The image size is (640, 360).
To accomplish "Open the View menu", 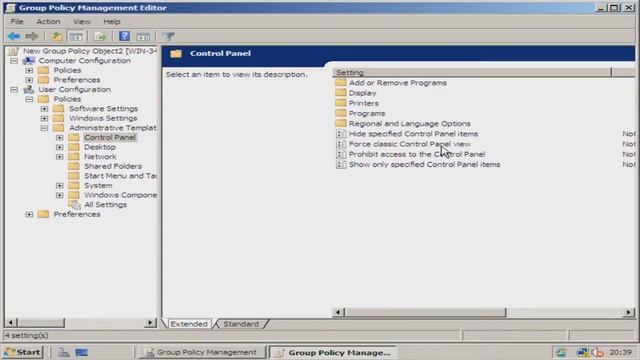I will [x=82, y=21].
